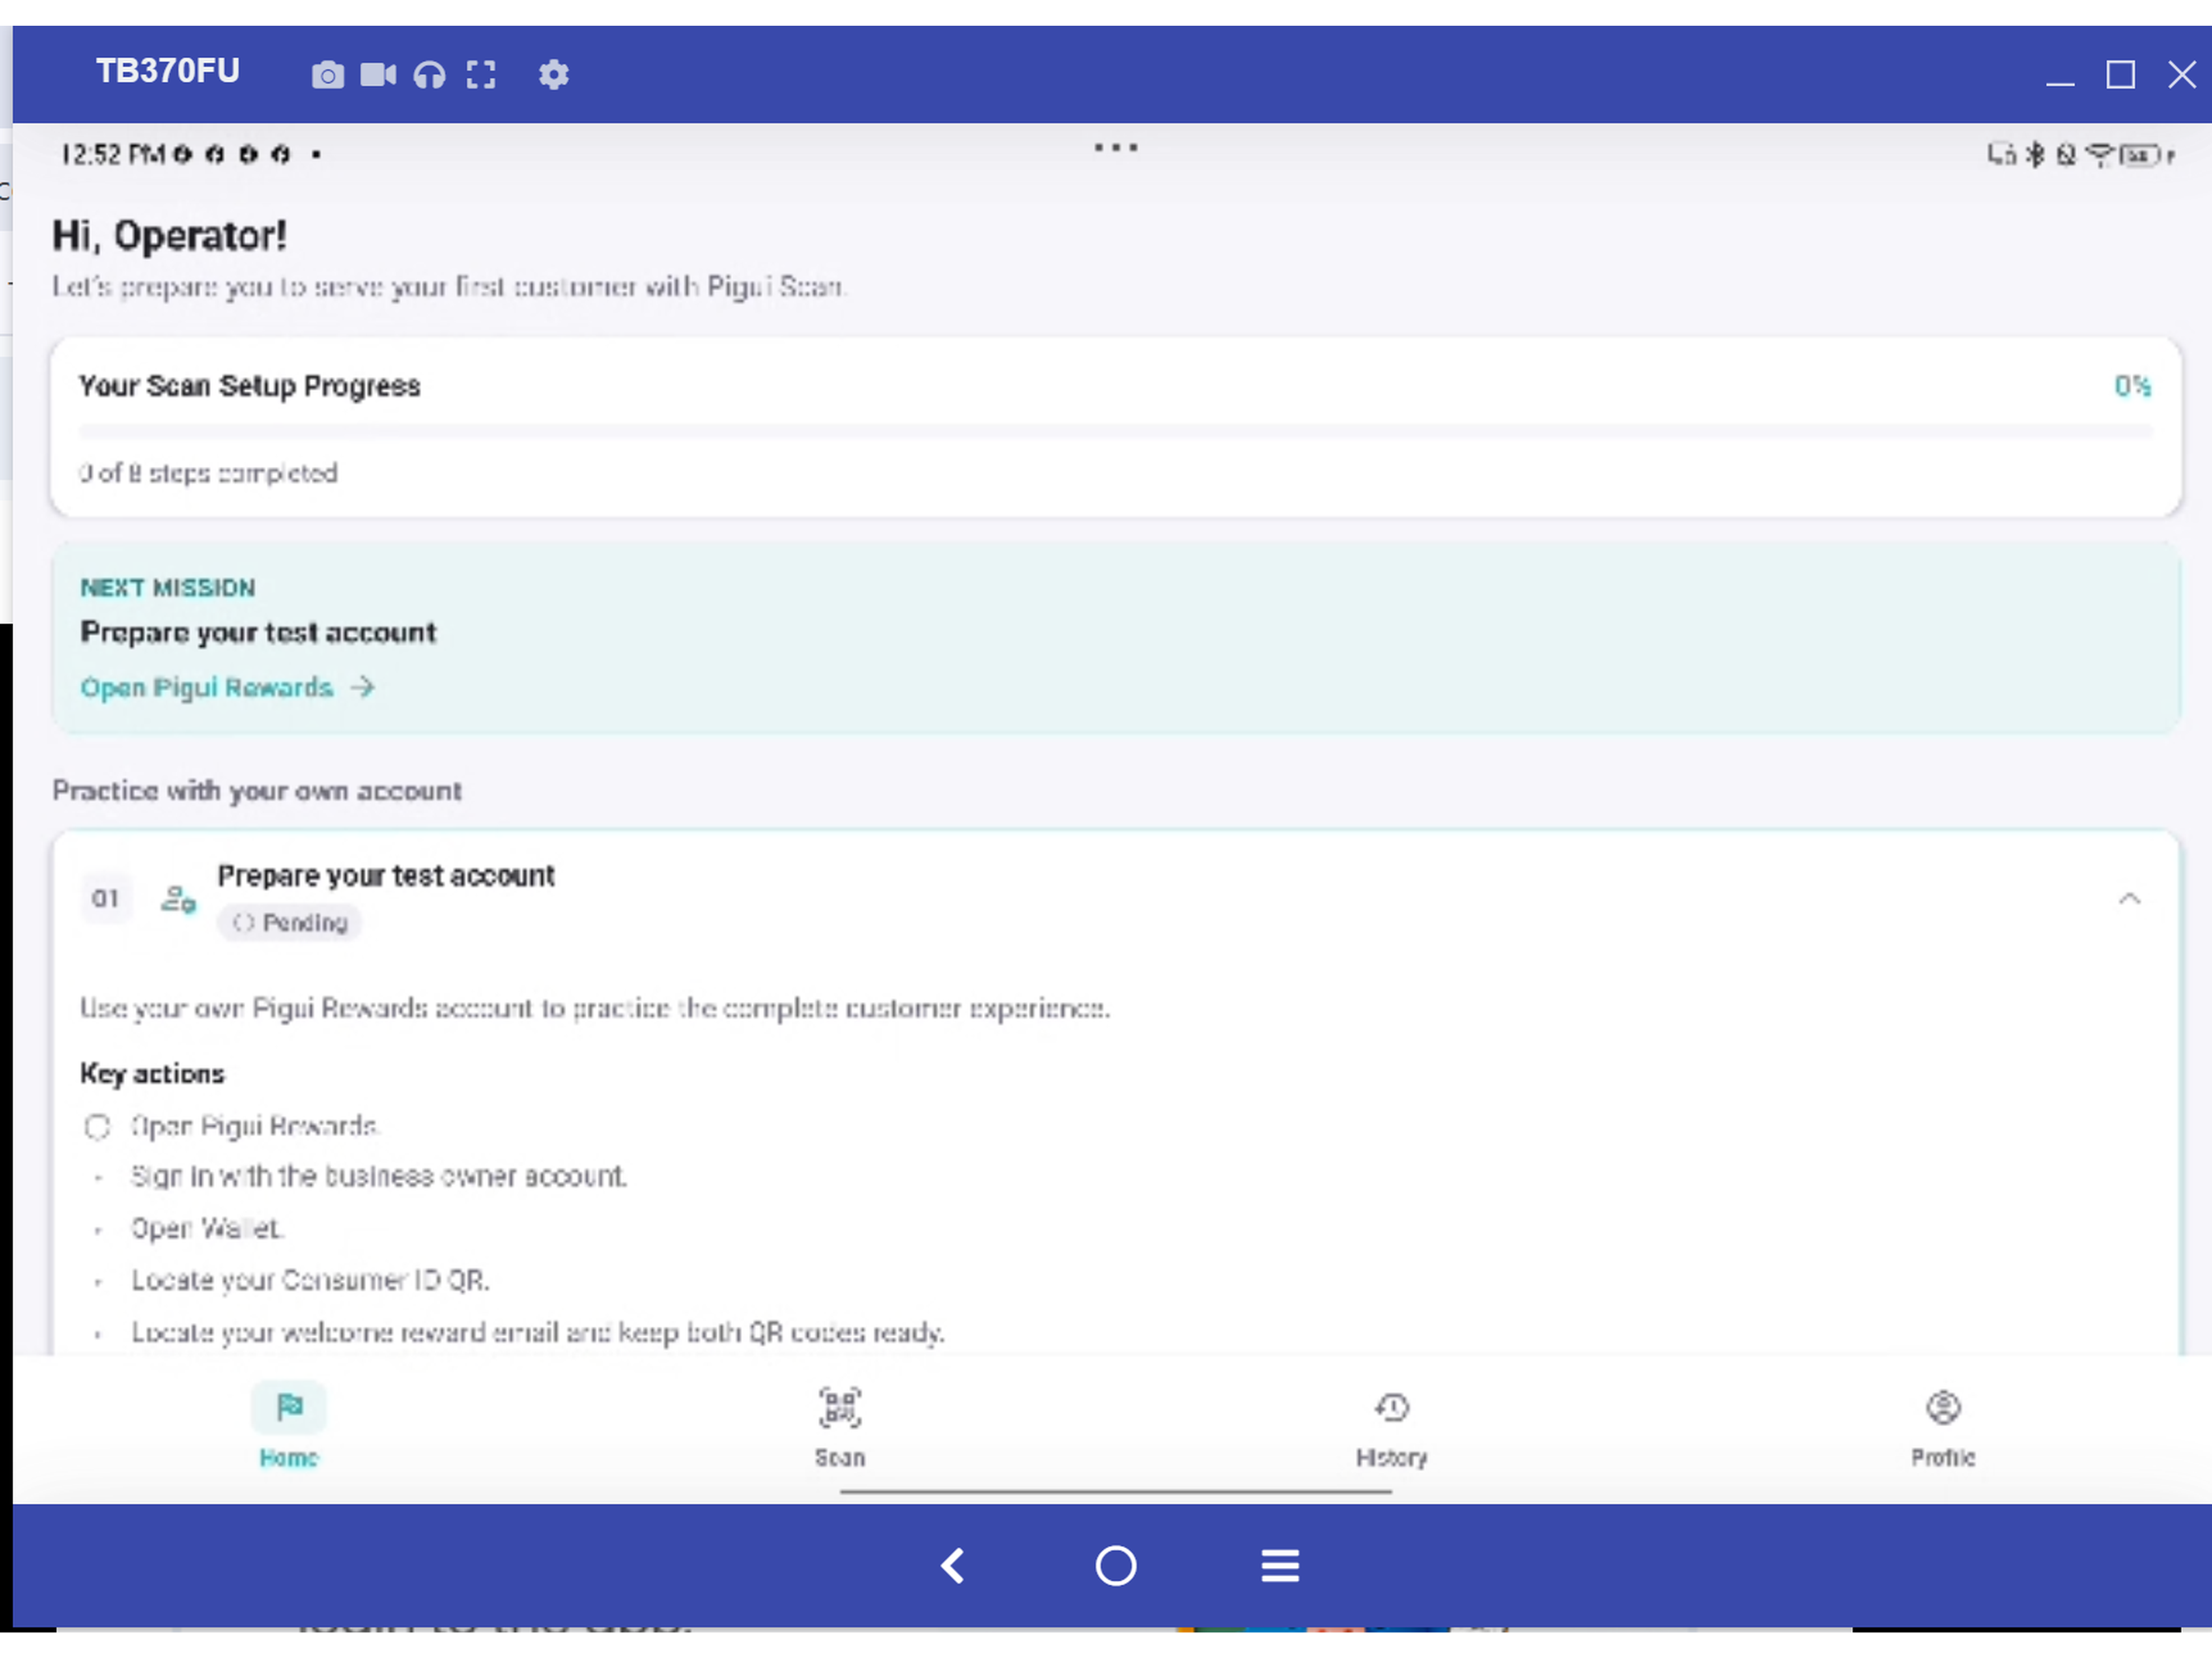
Task: Click the 'Practice with your own account' heading
Action: (257, 791)
